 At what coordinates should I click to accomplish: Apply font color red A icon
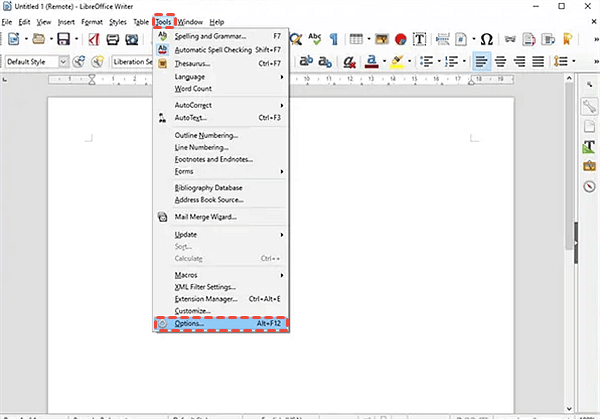click(372, 62)
